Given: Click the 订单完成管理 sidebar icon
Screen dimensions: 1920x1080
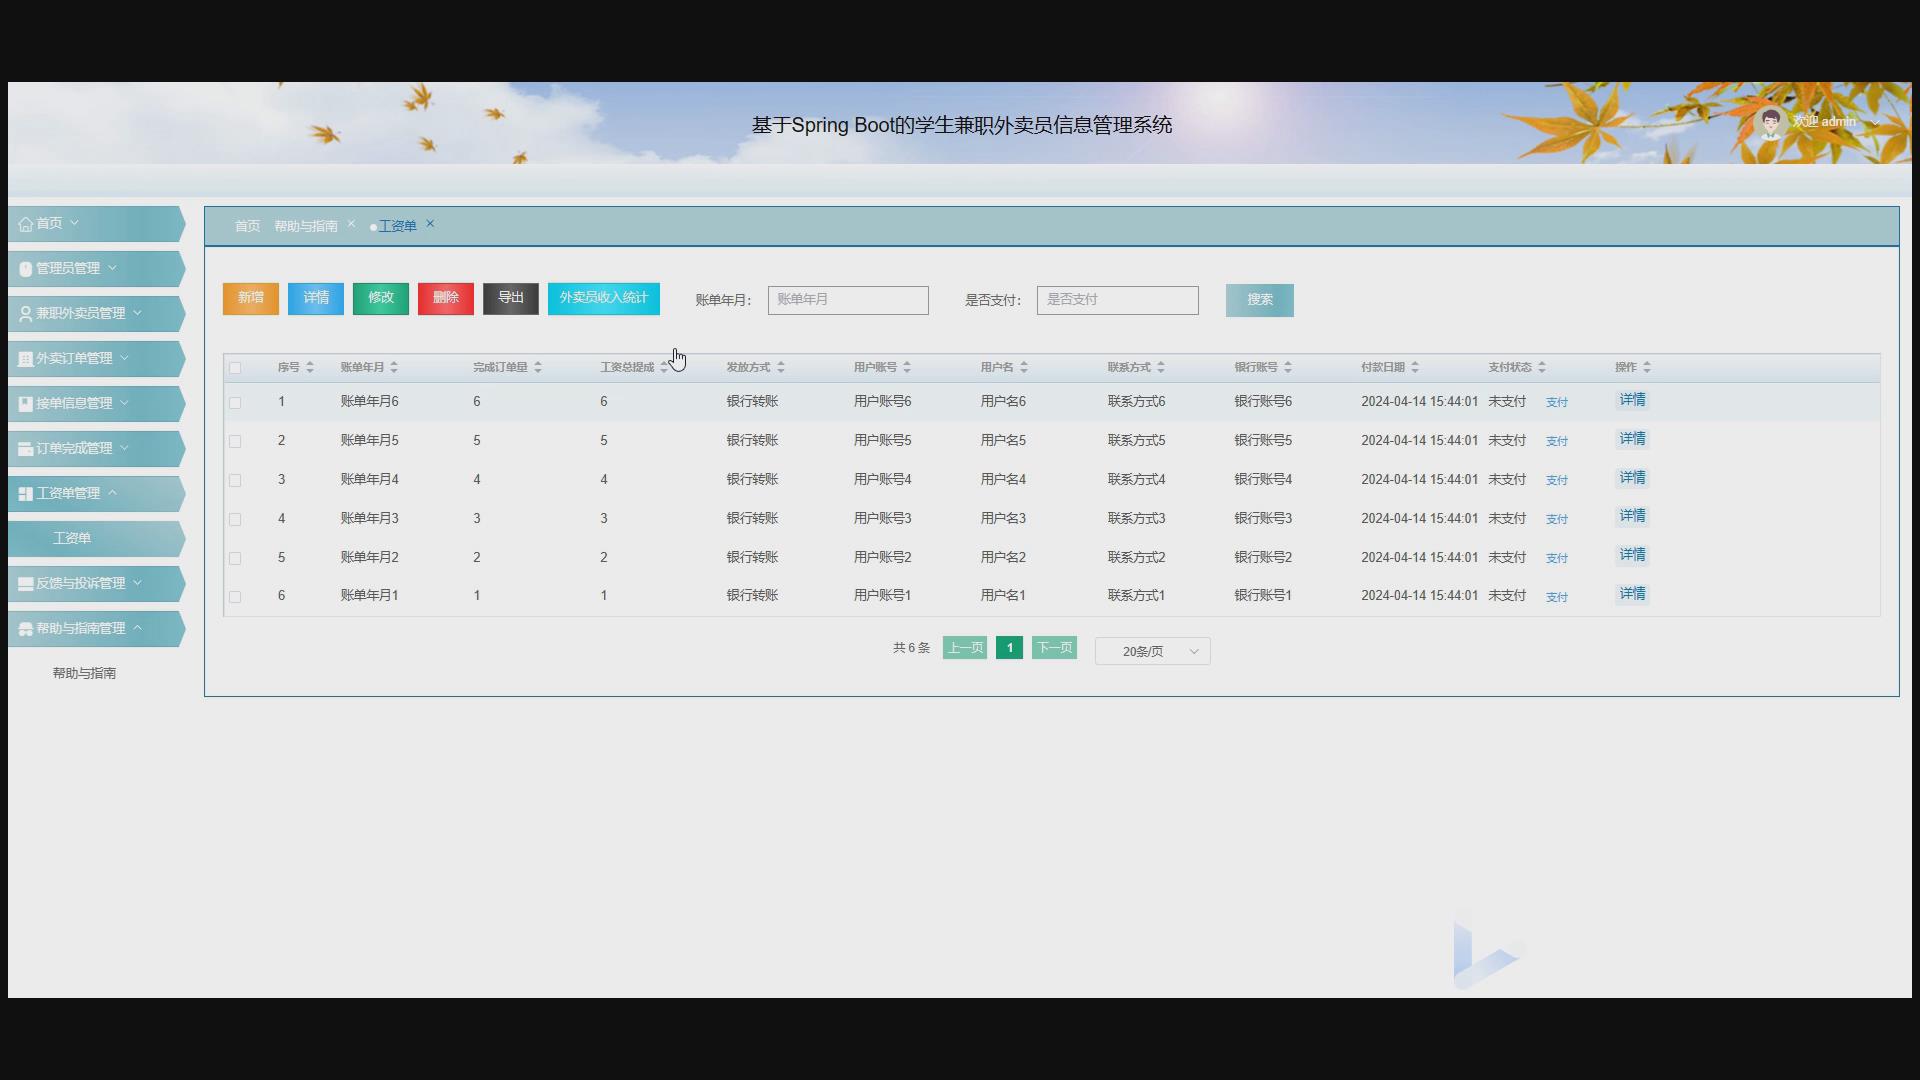Looking at the screenshot, I should pos(25,448).
